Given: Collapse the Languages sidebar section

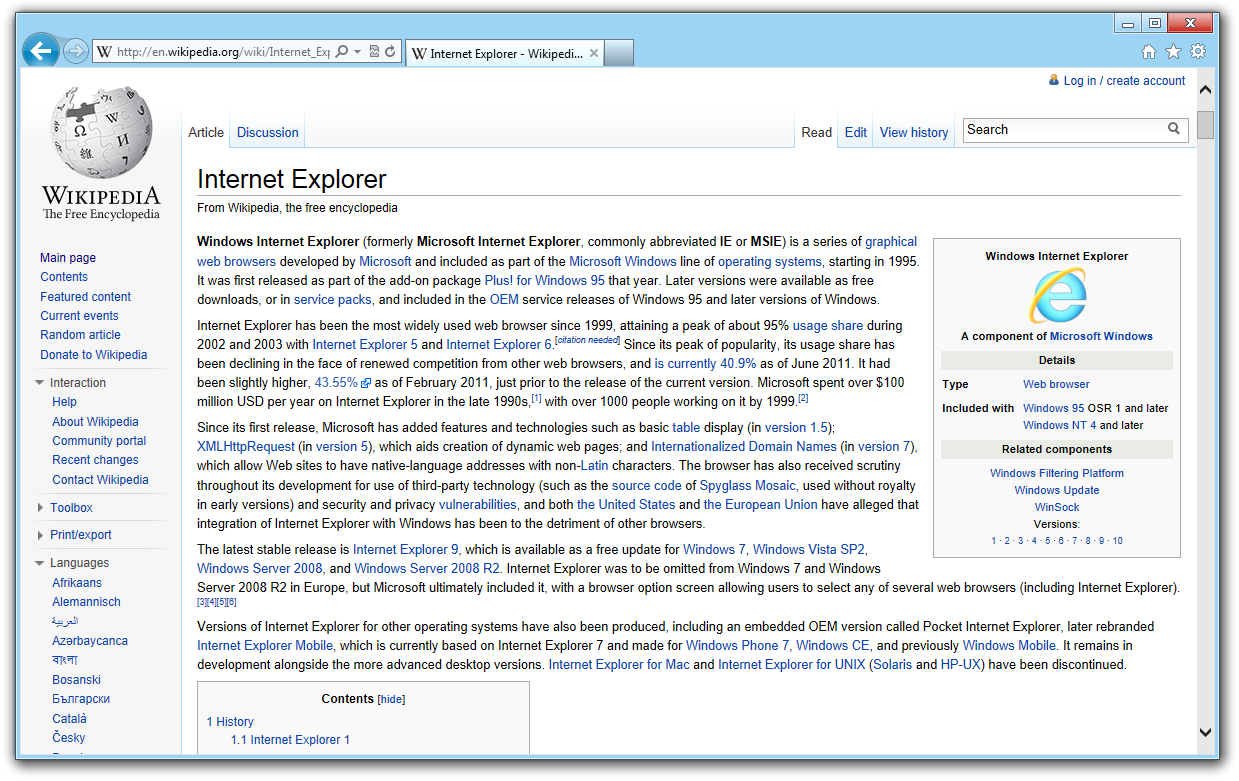Looking at the screenshot, I should [x=40, y=563].
